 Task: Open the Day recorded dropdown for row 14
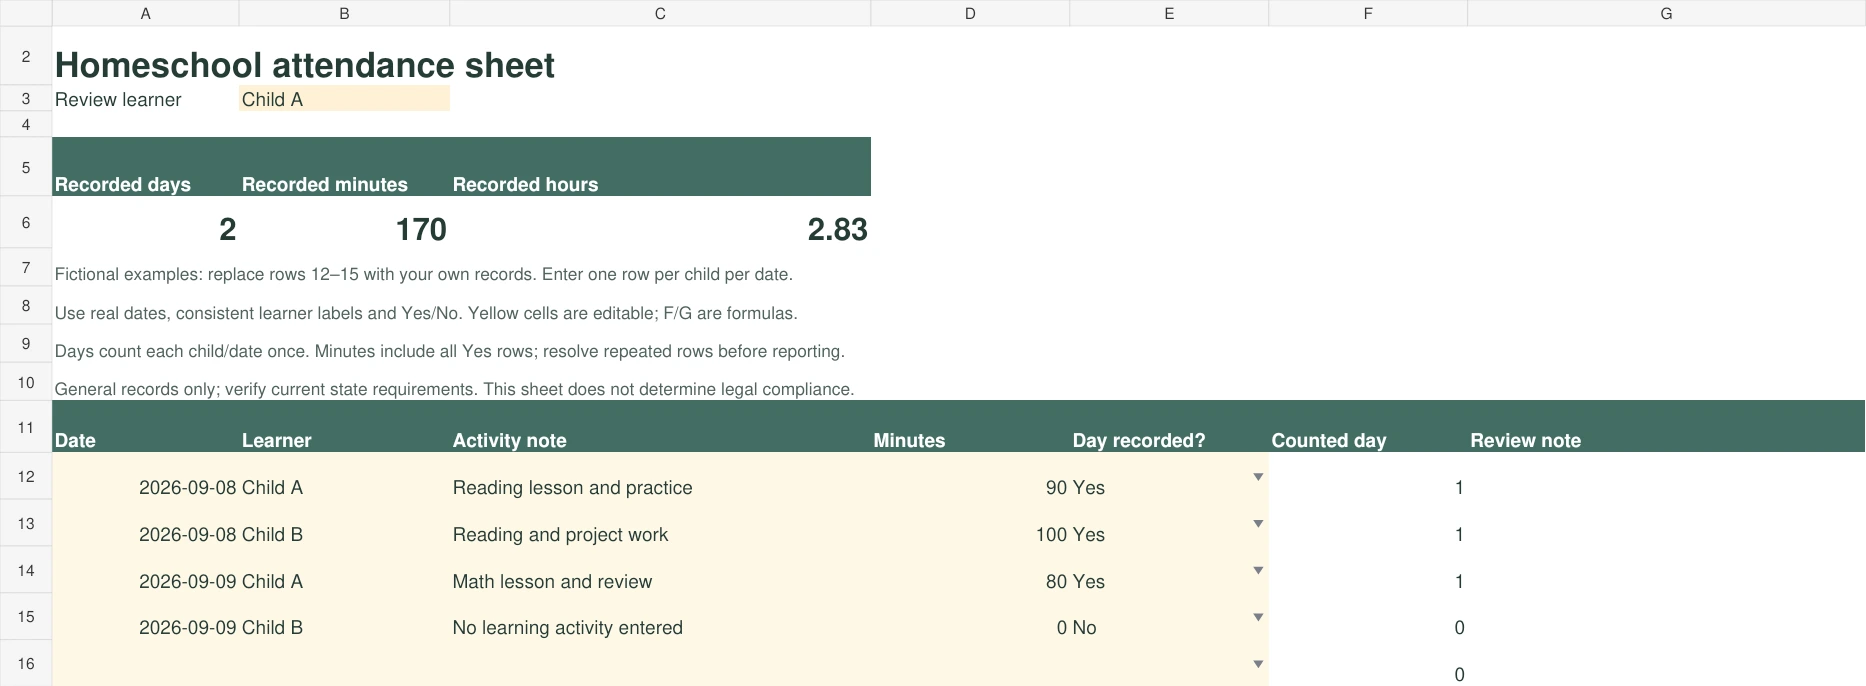pyautogui.click(x=1258, y=570)
